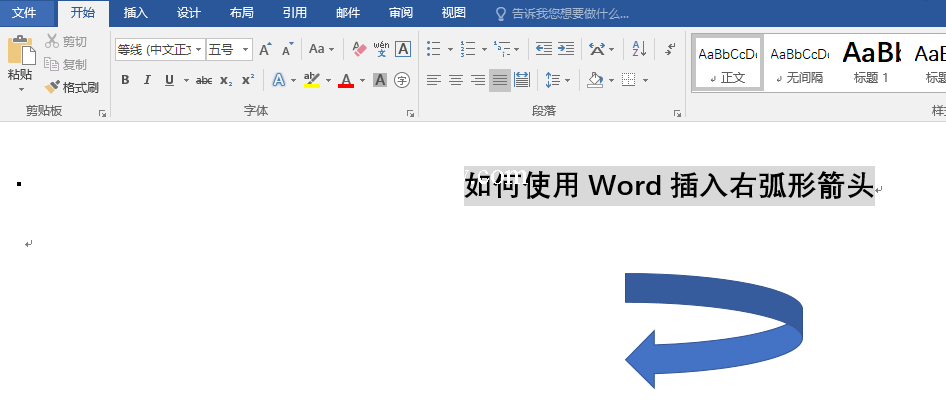This screenshot has height=405, width=946.
Task: Switch to the Review (审阅) tab
Action: [x=401, y=13]
